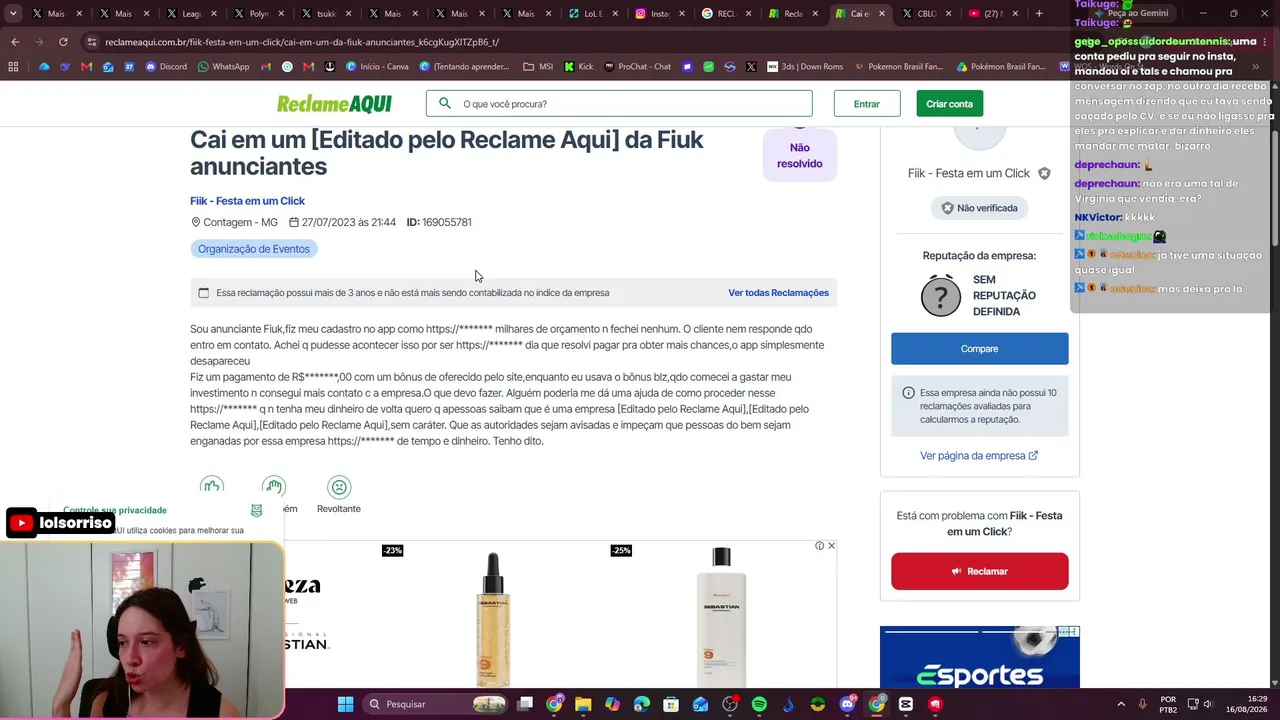Click the Criar conta button
The image size is (1280, 720).
pos(949,104)
